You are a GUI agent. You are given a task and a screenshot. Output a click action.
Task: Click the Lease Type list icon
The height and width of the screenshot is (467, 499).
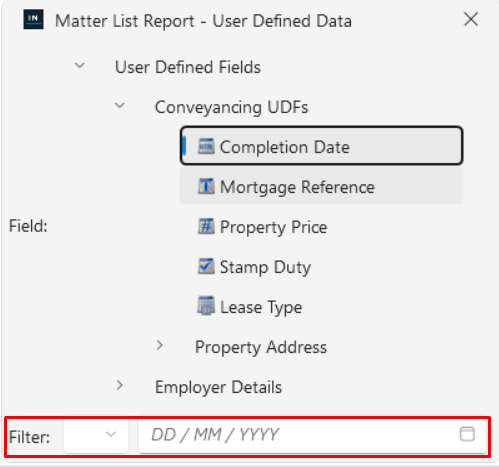(x=206, y=306)
